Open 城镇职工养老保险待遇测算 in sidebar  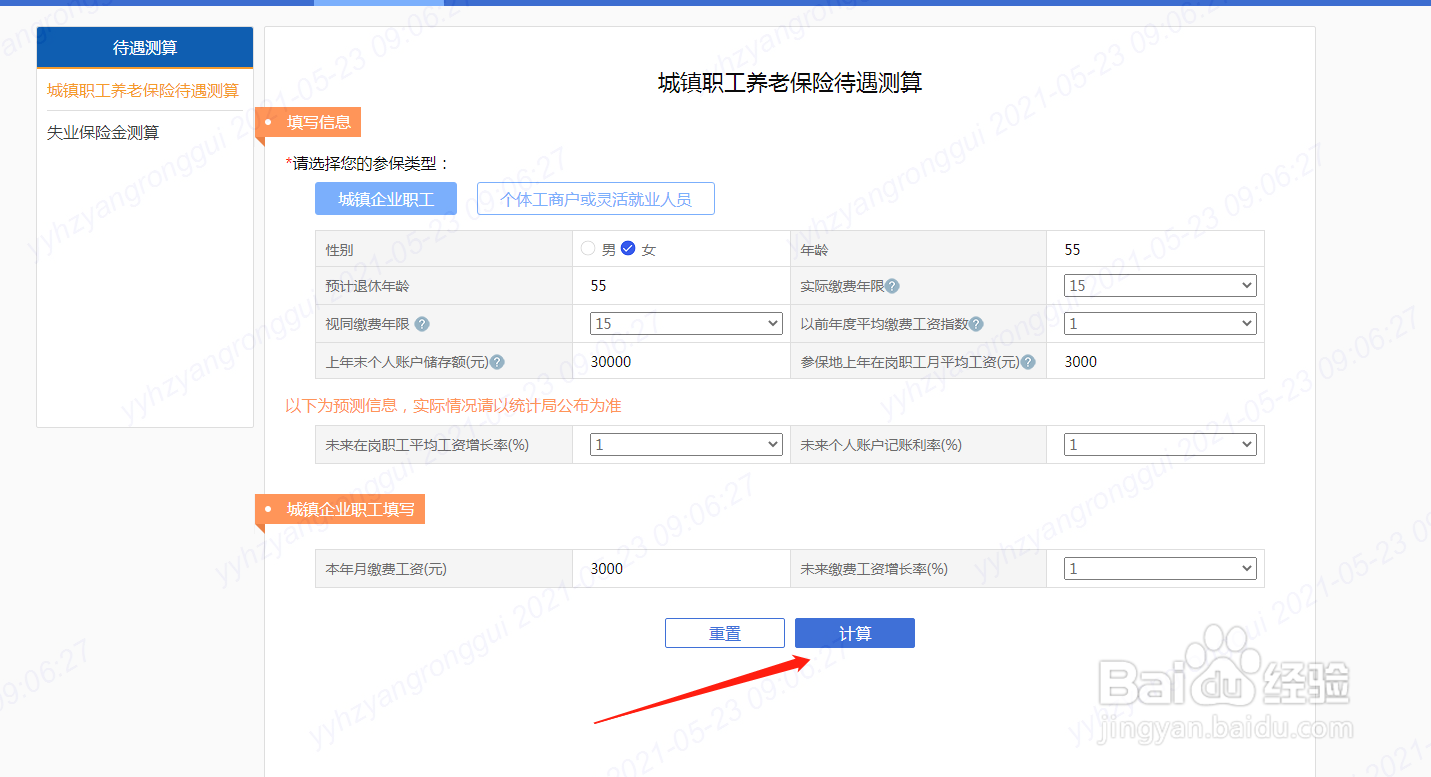(x=143, y=91)
